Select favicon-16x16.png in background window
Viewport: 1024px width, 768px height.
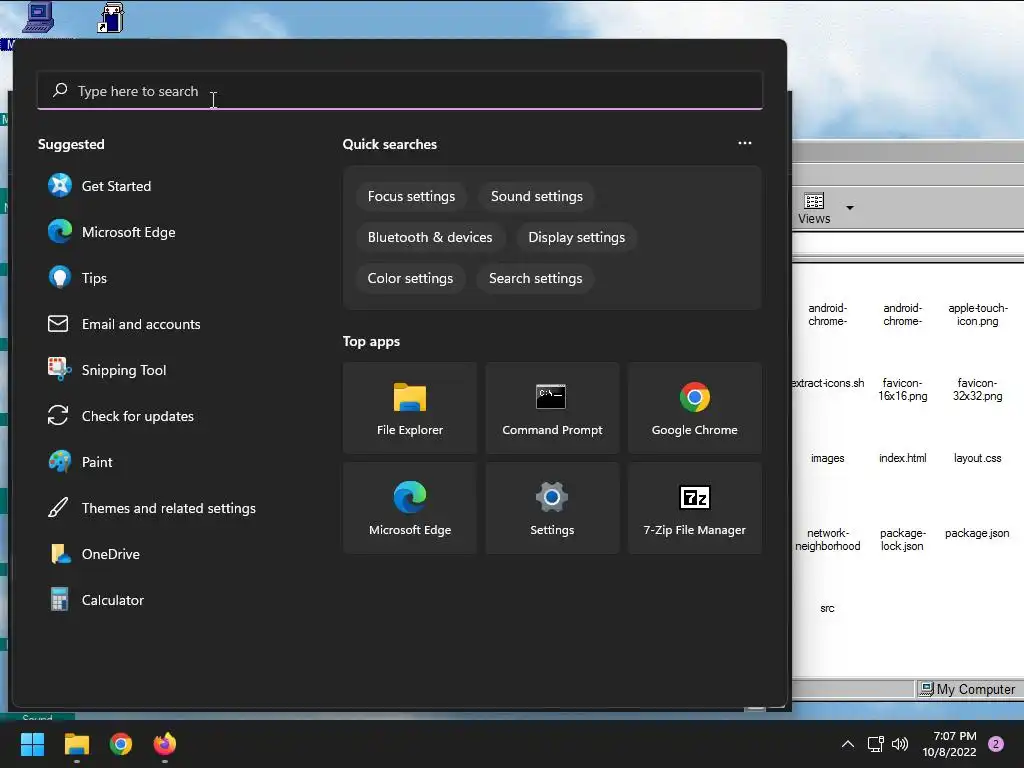903,389
